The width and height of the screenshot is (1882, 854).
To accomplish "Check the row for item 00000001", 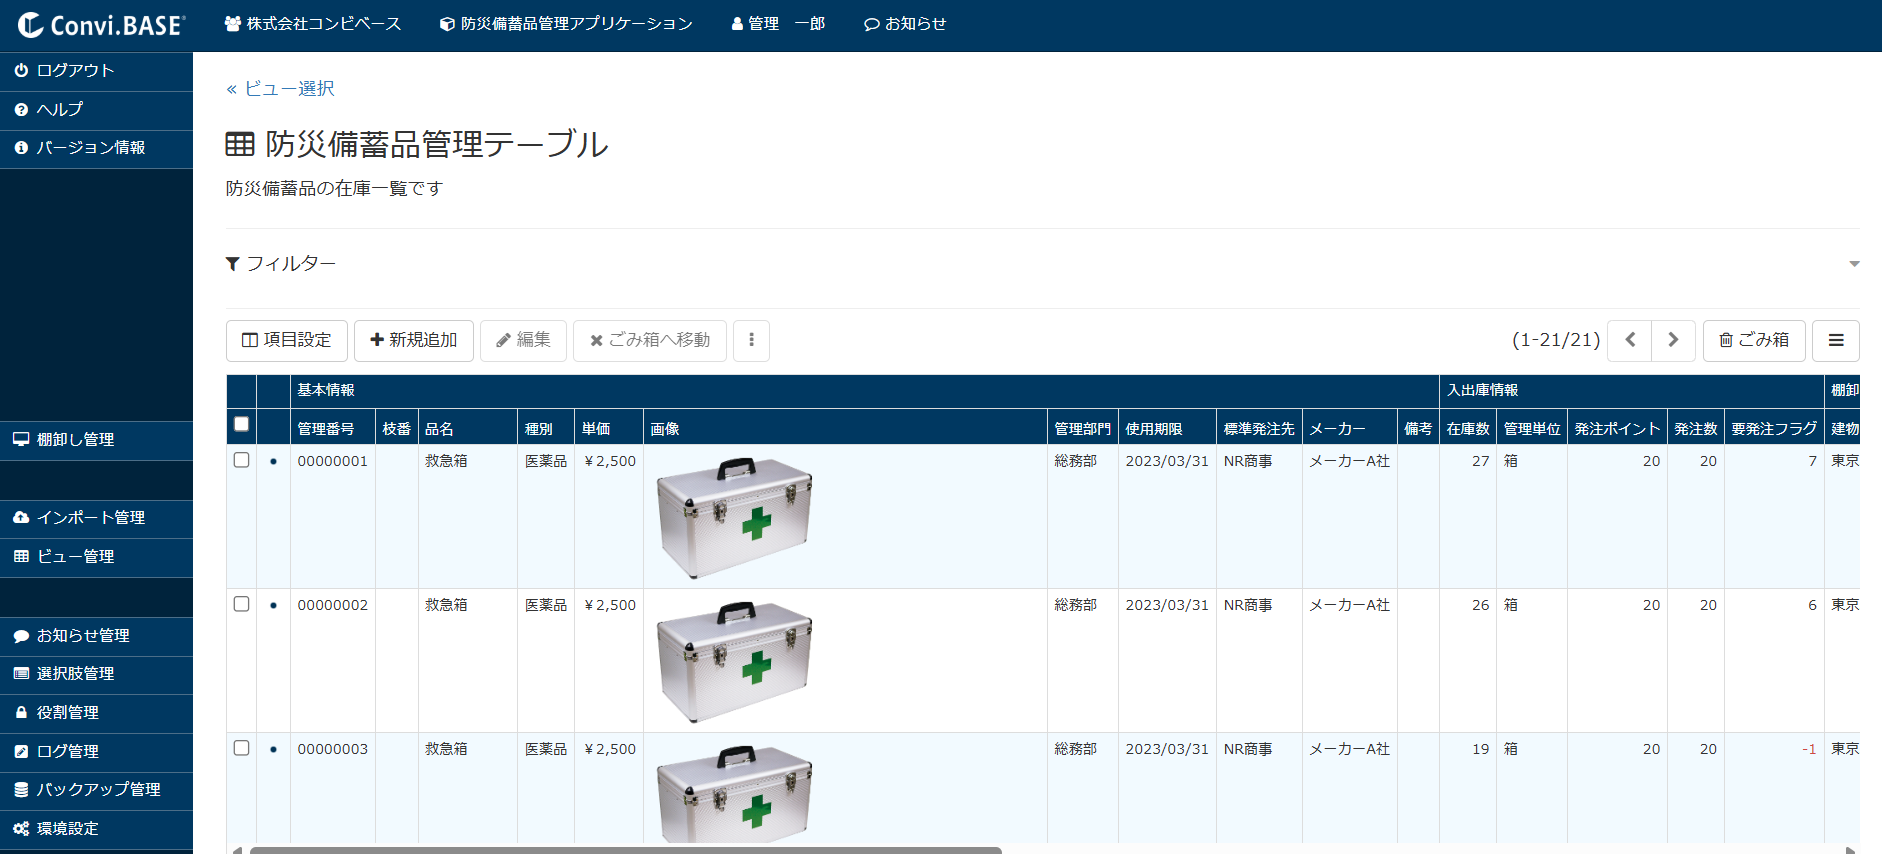I will (x=241, y=460).
